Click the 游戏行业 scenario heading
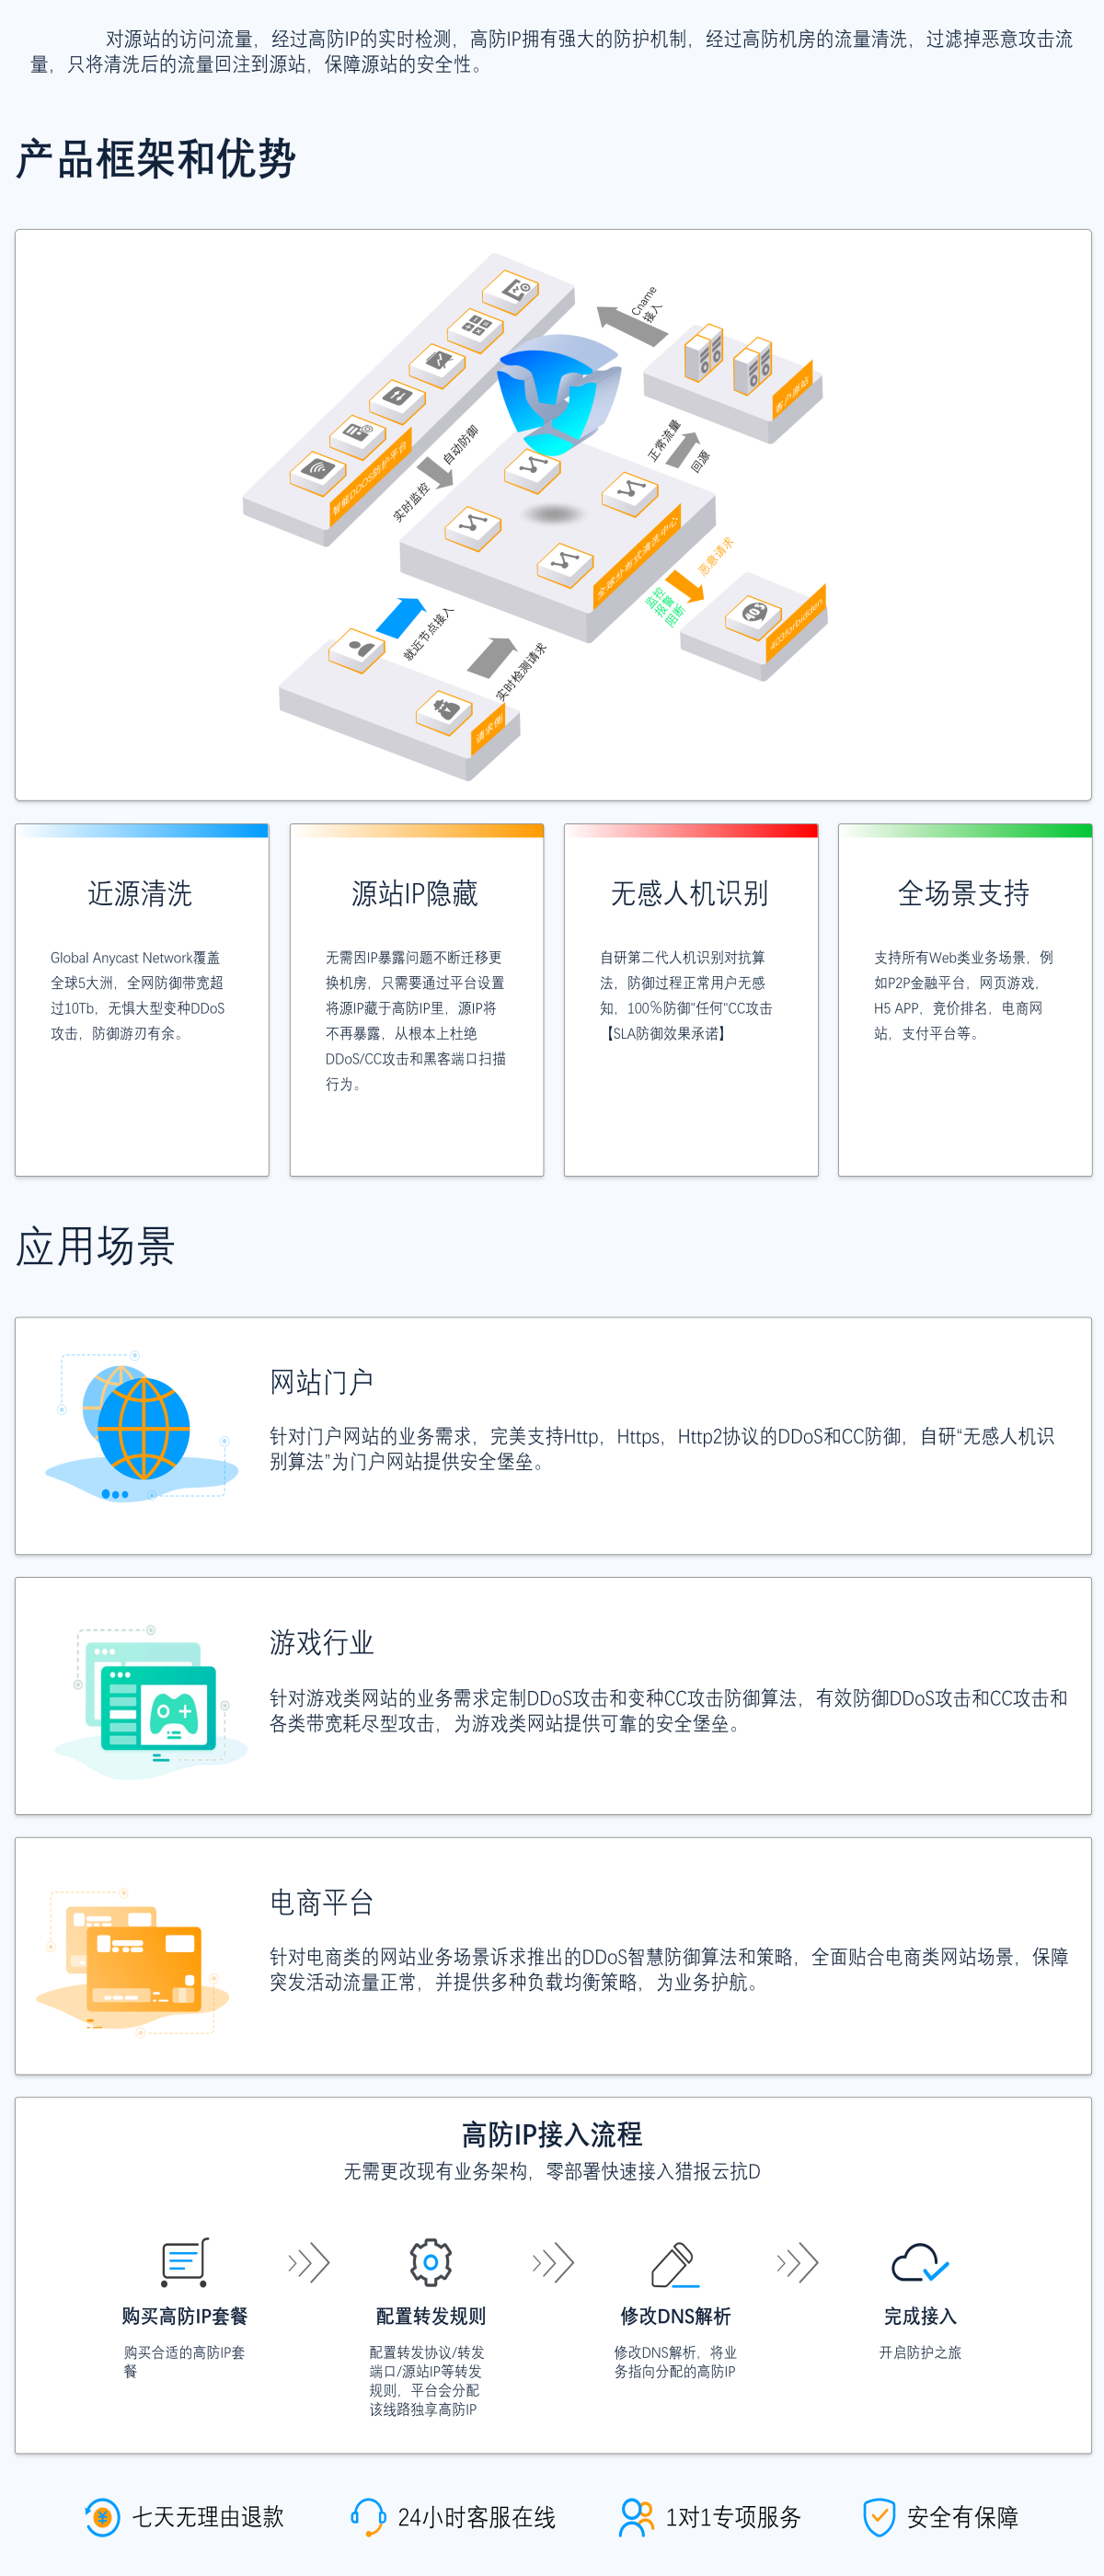 (321, 1642)
